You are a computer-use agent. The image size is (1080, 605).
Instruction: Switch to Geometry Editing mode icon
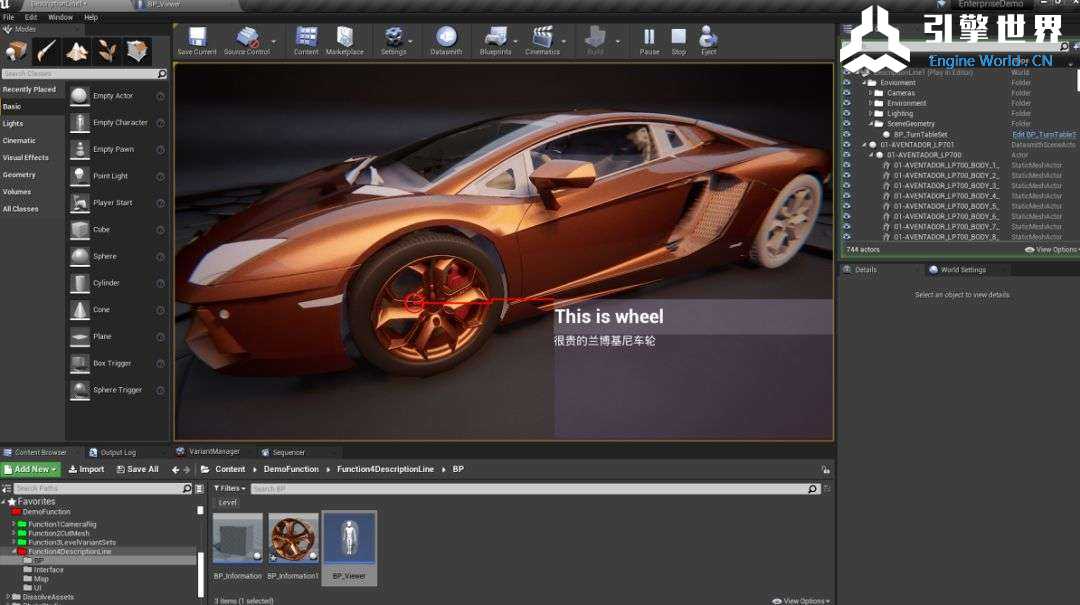point(137,51)
